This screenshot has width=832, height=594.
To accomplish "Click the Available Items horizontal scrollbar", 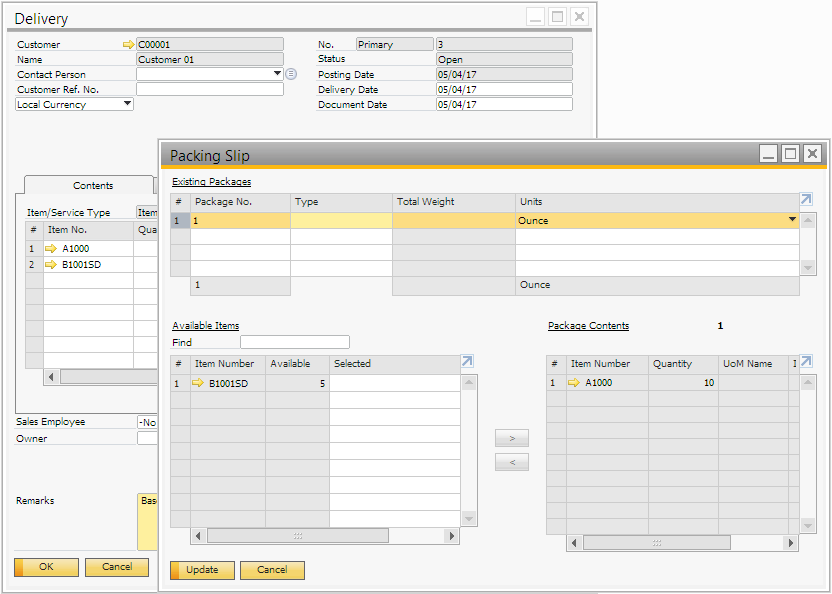I will 297,536.
